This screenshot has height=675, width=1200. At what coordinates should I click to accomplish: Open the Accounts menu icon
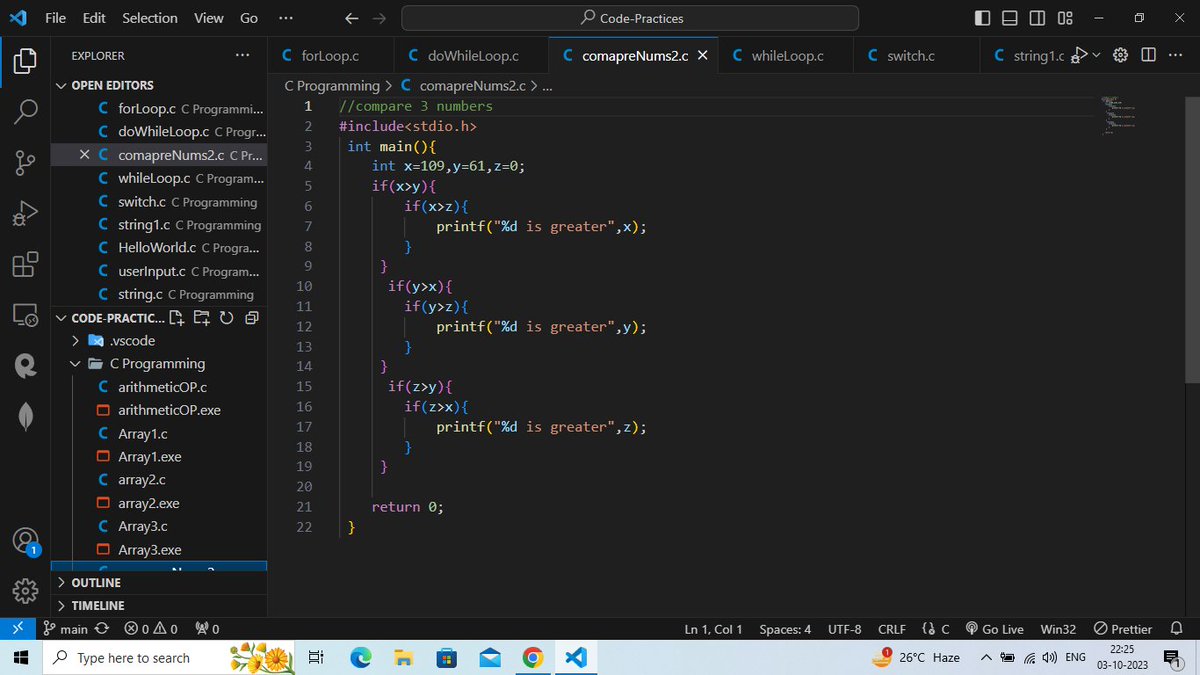click(25, 541)
